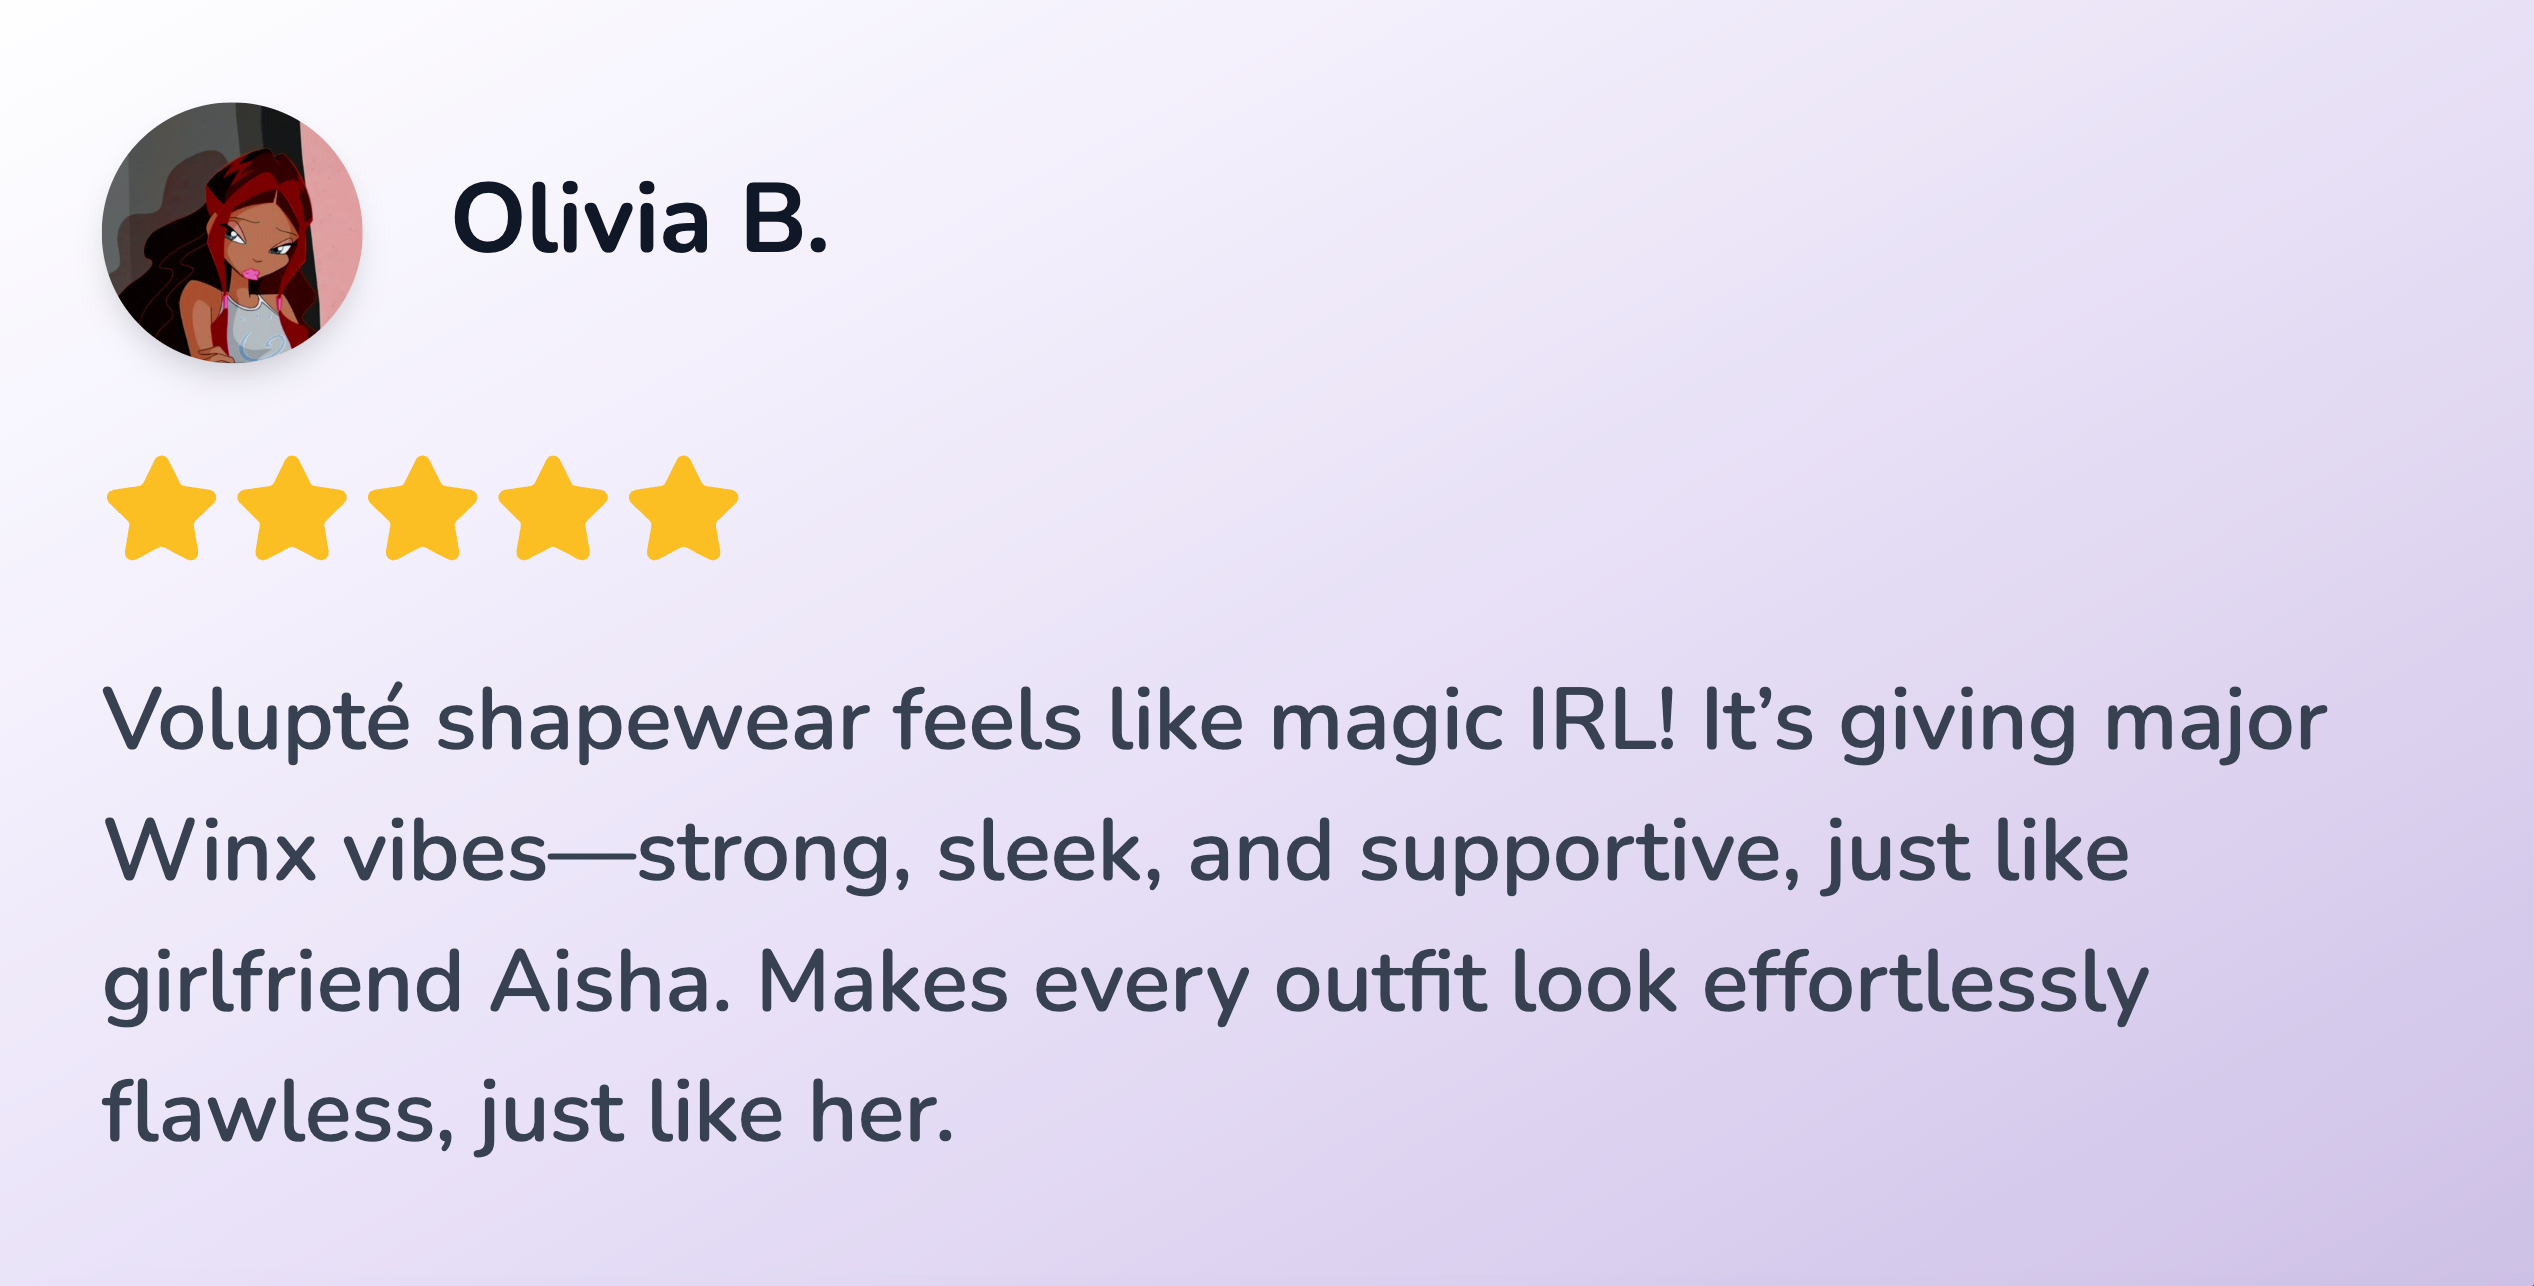This screenshot has height=1286, width=2534.
Task: Click the word Winx in the review
Action: coord(210,851)
